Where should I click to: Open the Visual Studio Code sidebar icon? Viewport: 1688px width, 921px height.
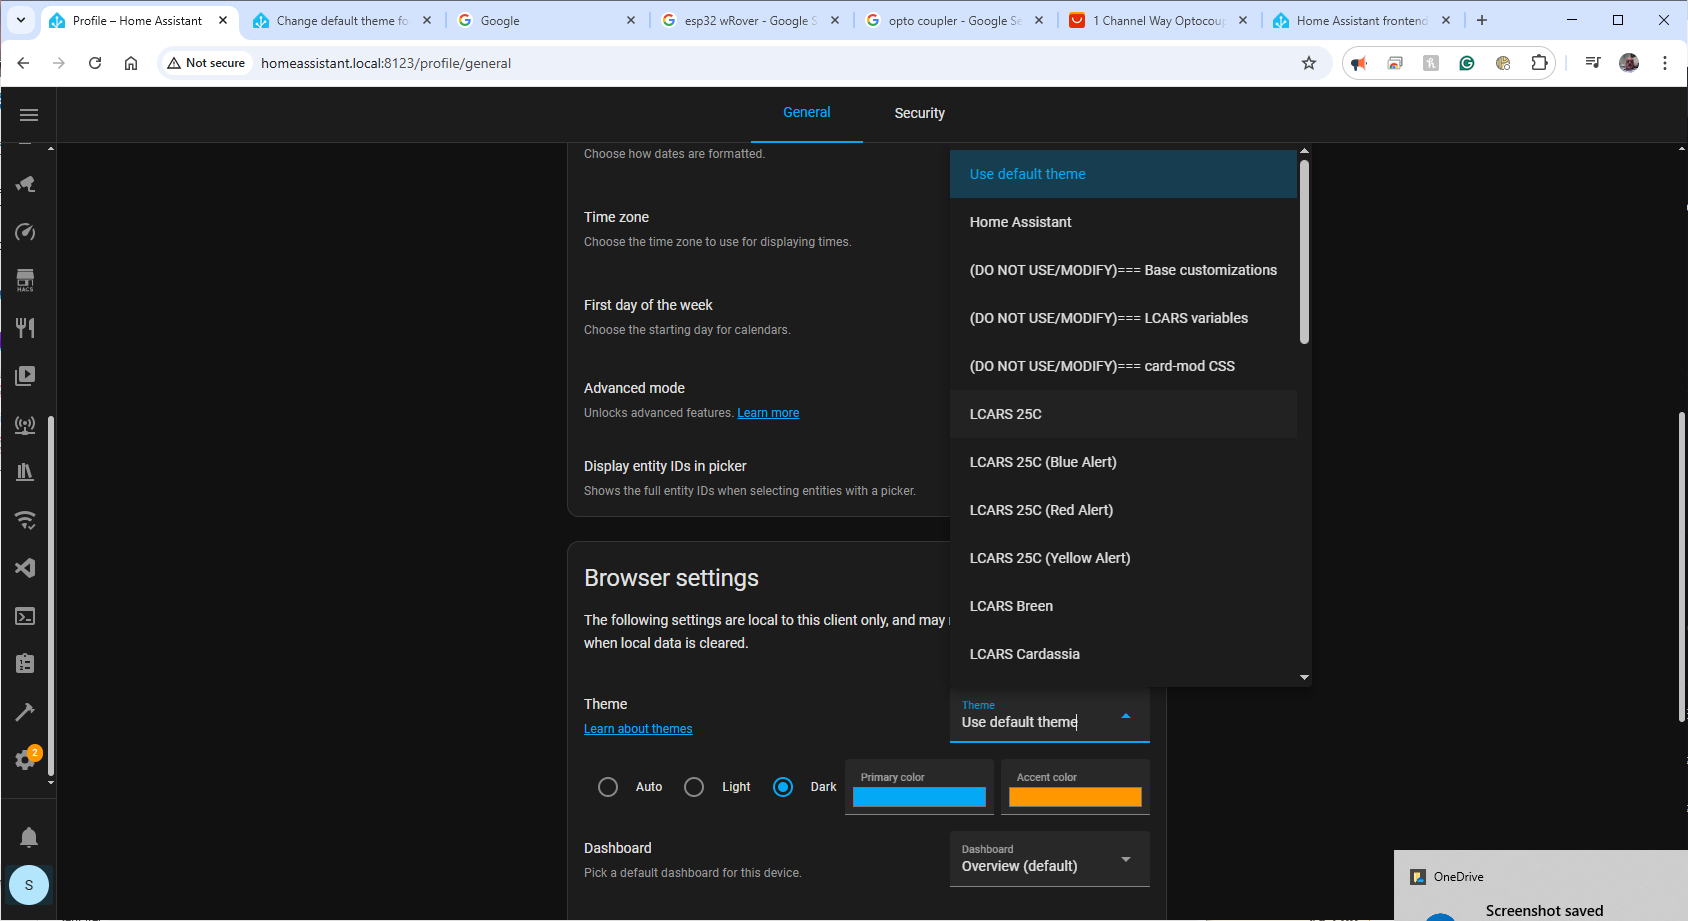[25, 568]
